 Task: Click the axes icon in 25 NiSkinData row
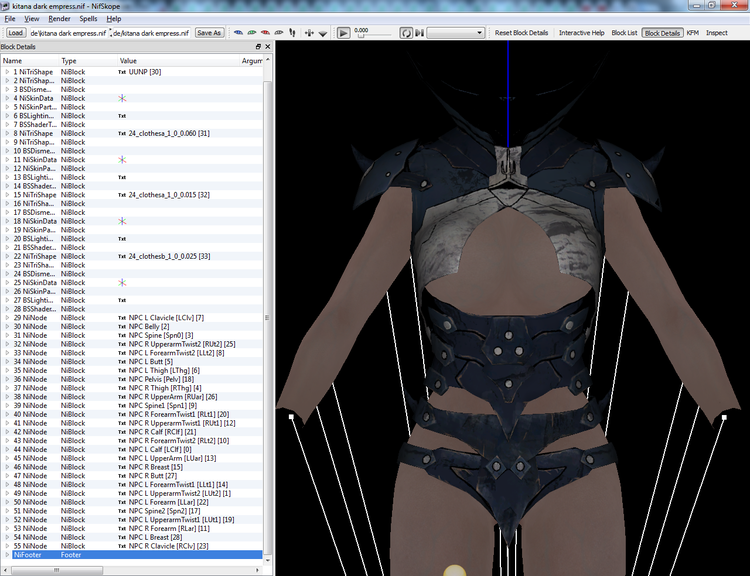click(122, 282)
